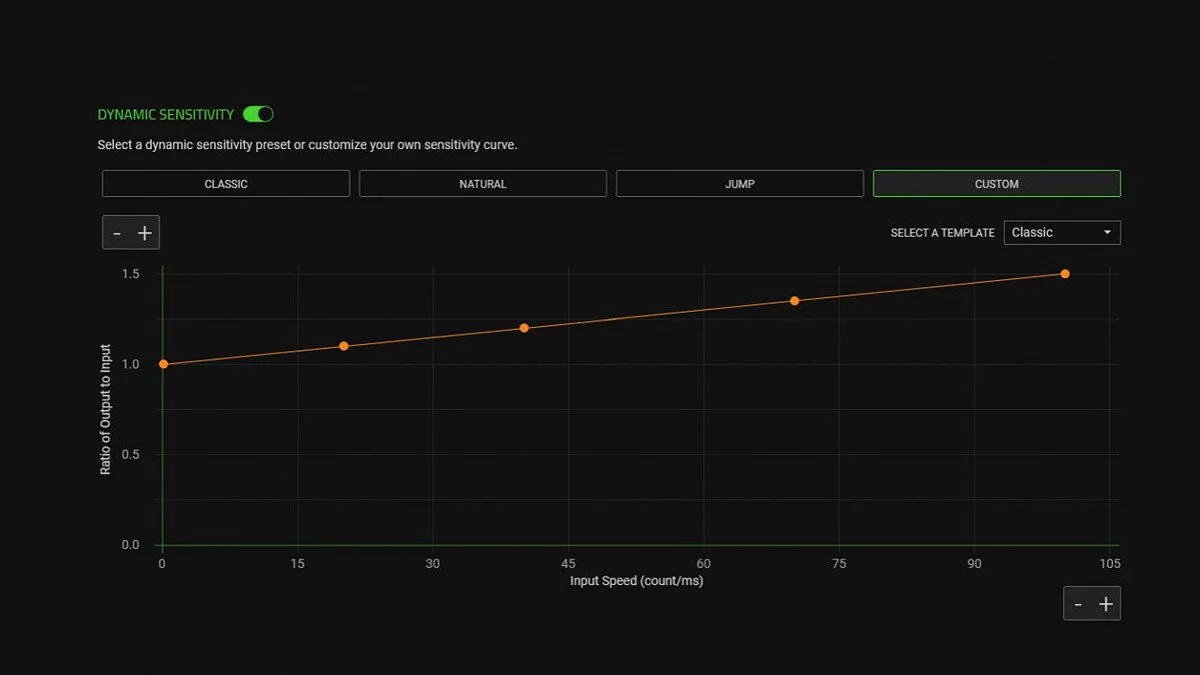Activate the Custom preset button
Viewport: 1200px width, 675px height.
coord(997,184)
